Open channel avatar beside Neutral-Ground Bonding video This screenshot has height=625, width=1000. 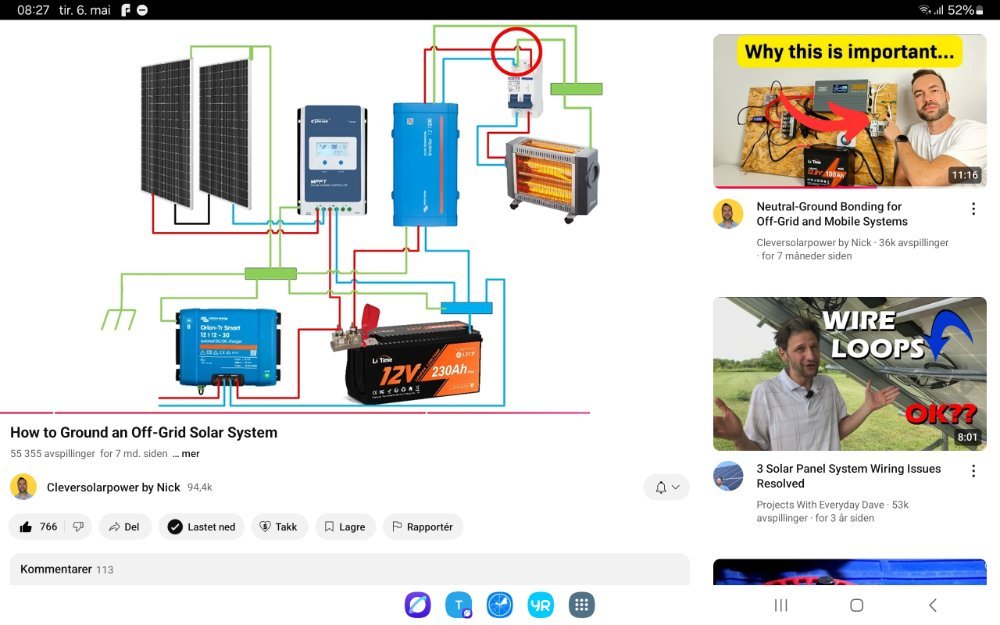[728, 214]
